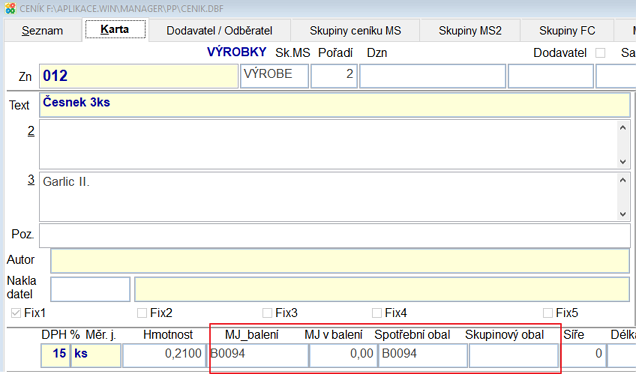Open the Dodavatel / Odběratel tab

pos(219,31)
